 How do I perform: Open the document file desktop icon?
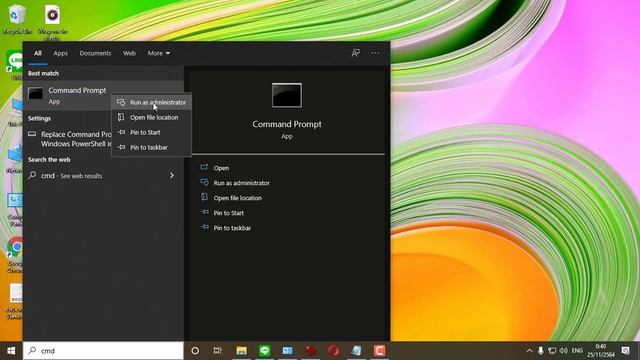16,301
